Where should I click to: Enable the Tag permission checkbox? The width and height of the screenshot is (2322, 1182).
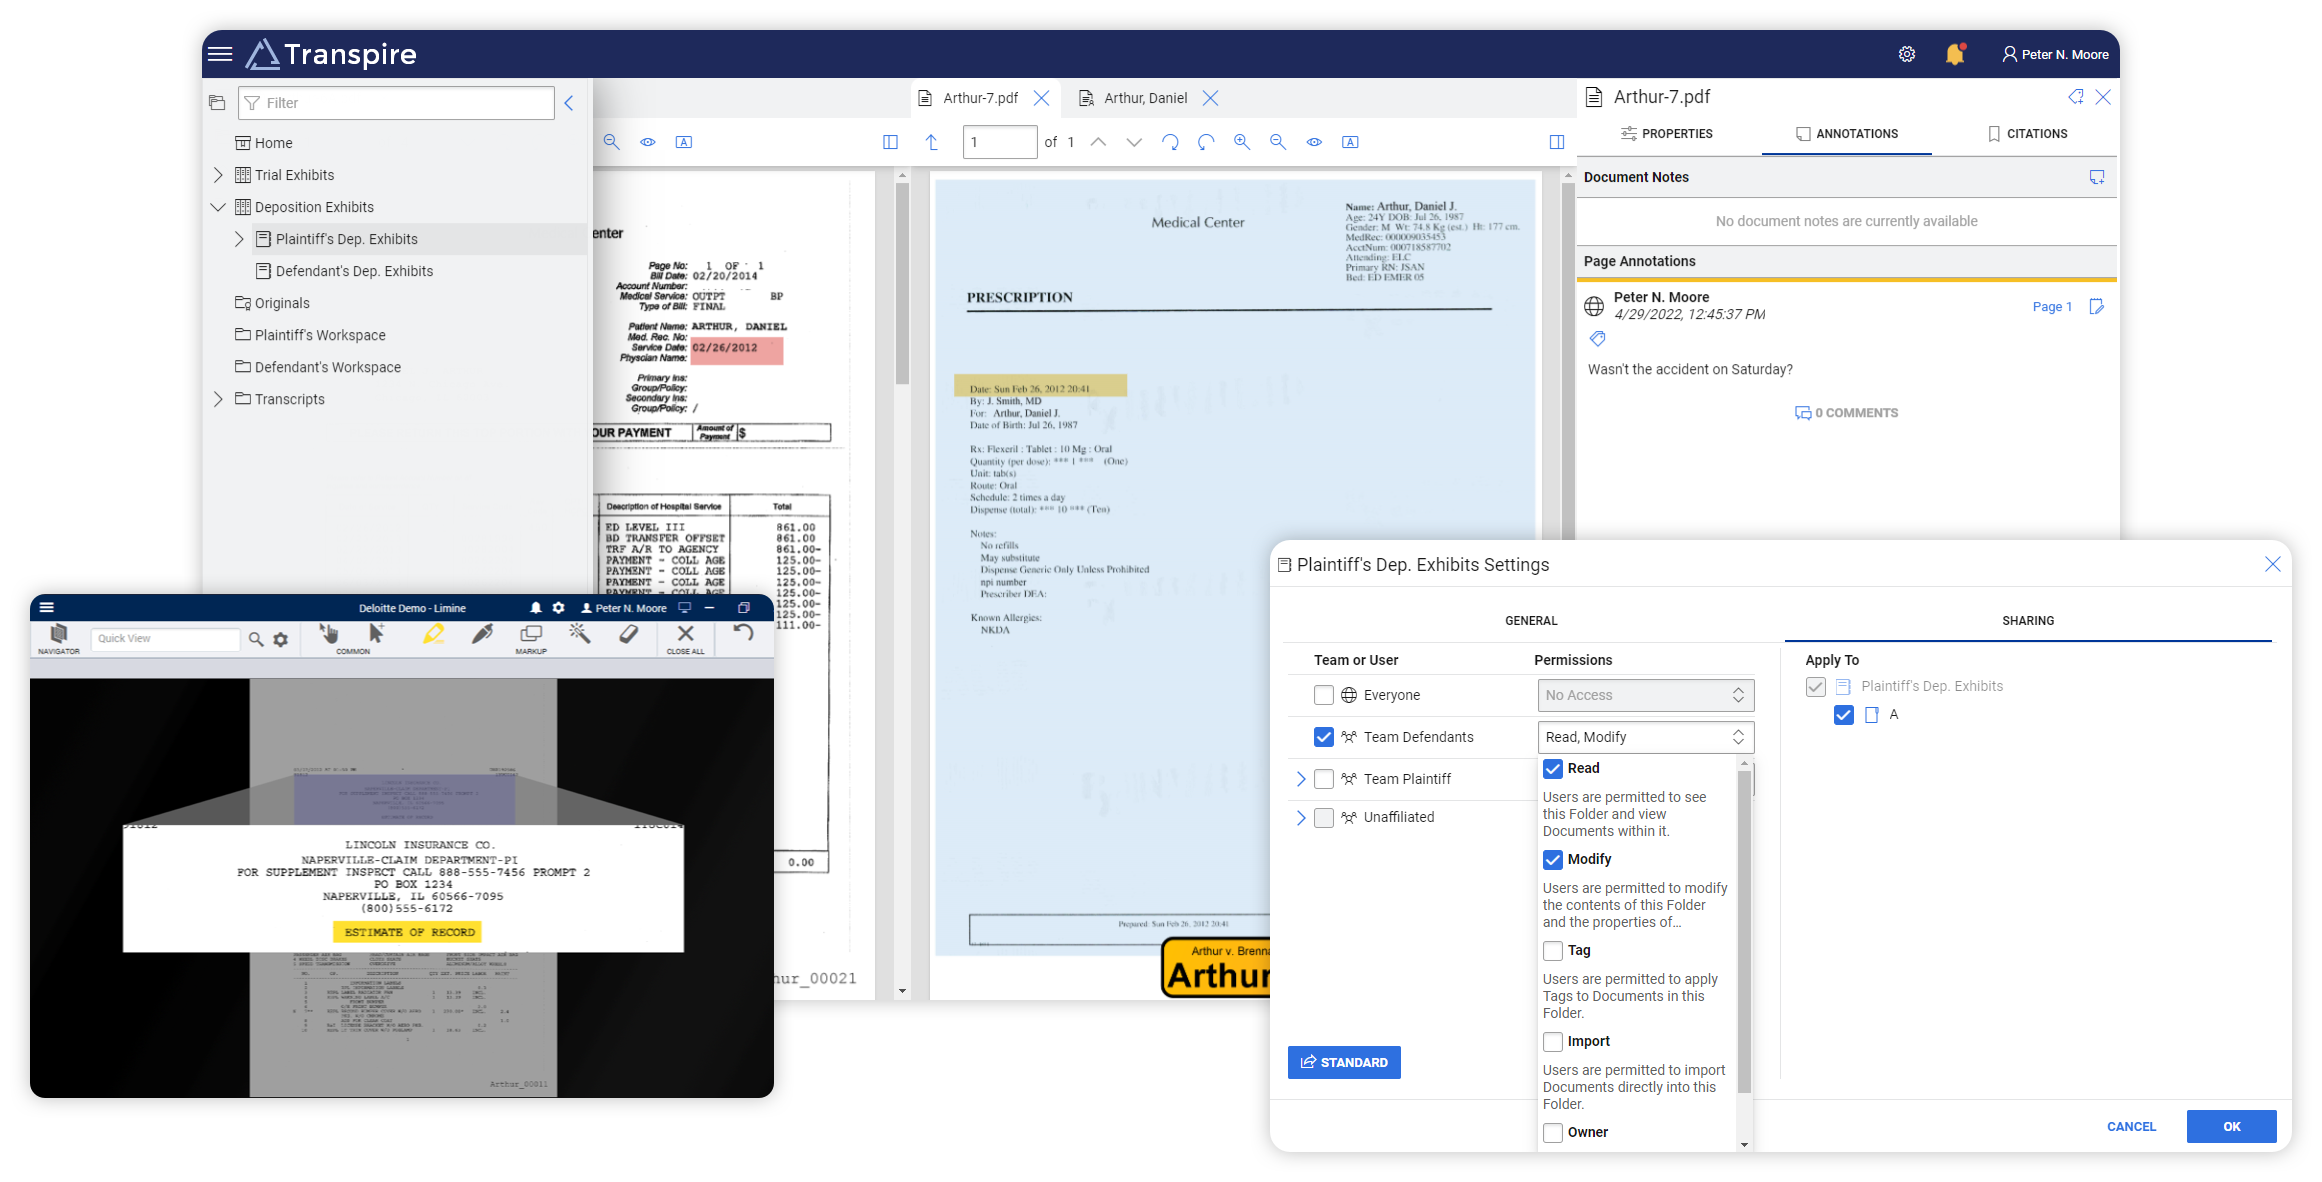point(1553,951)
